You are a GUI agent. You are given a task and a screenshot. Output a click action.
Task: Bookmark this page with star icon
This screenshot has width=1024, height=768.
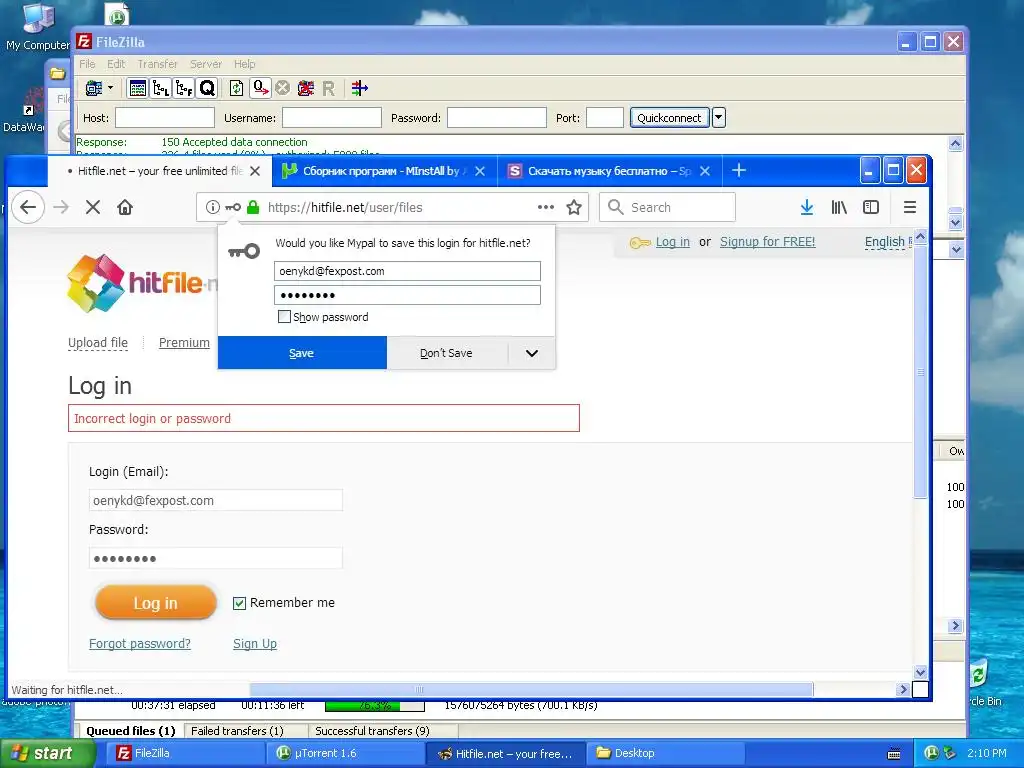click(574, 207)
